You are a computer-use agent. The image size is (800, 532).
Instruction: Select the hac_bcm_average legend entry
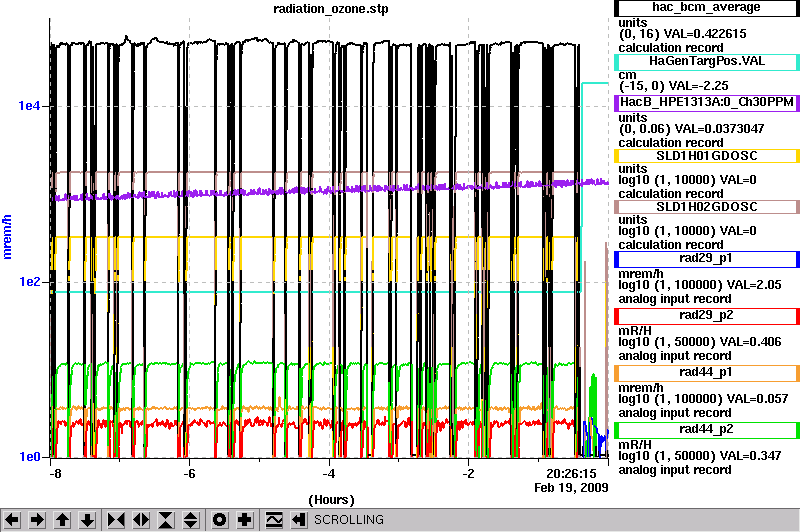[706, 8]
